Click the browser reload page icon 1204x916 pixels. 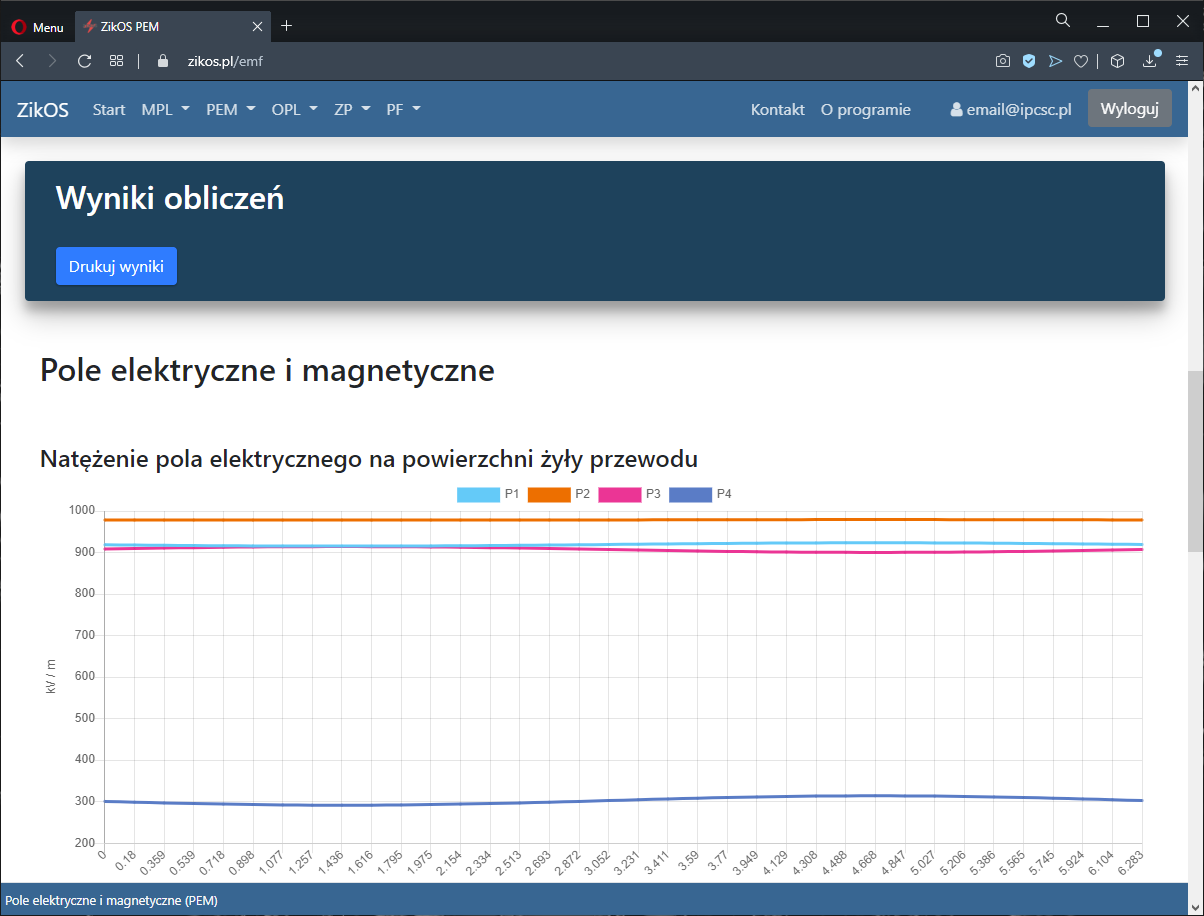coord(85,61)
